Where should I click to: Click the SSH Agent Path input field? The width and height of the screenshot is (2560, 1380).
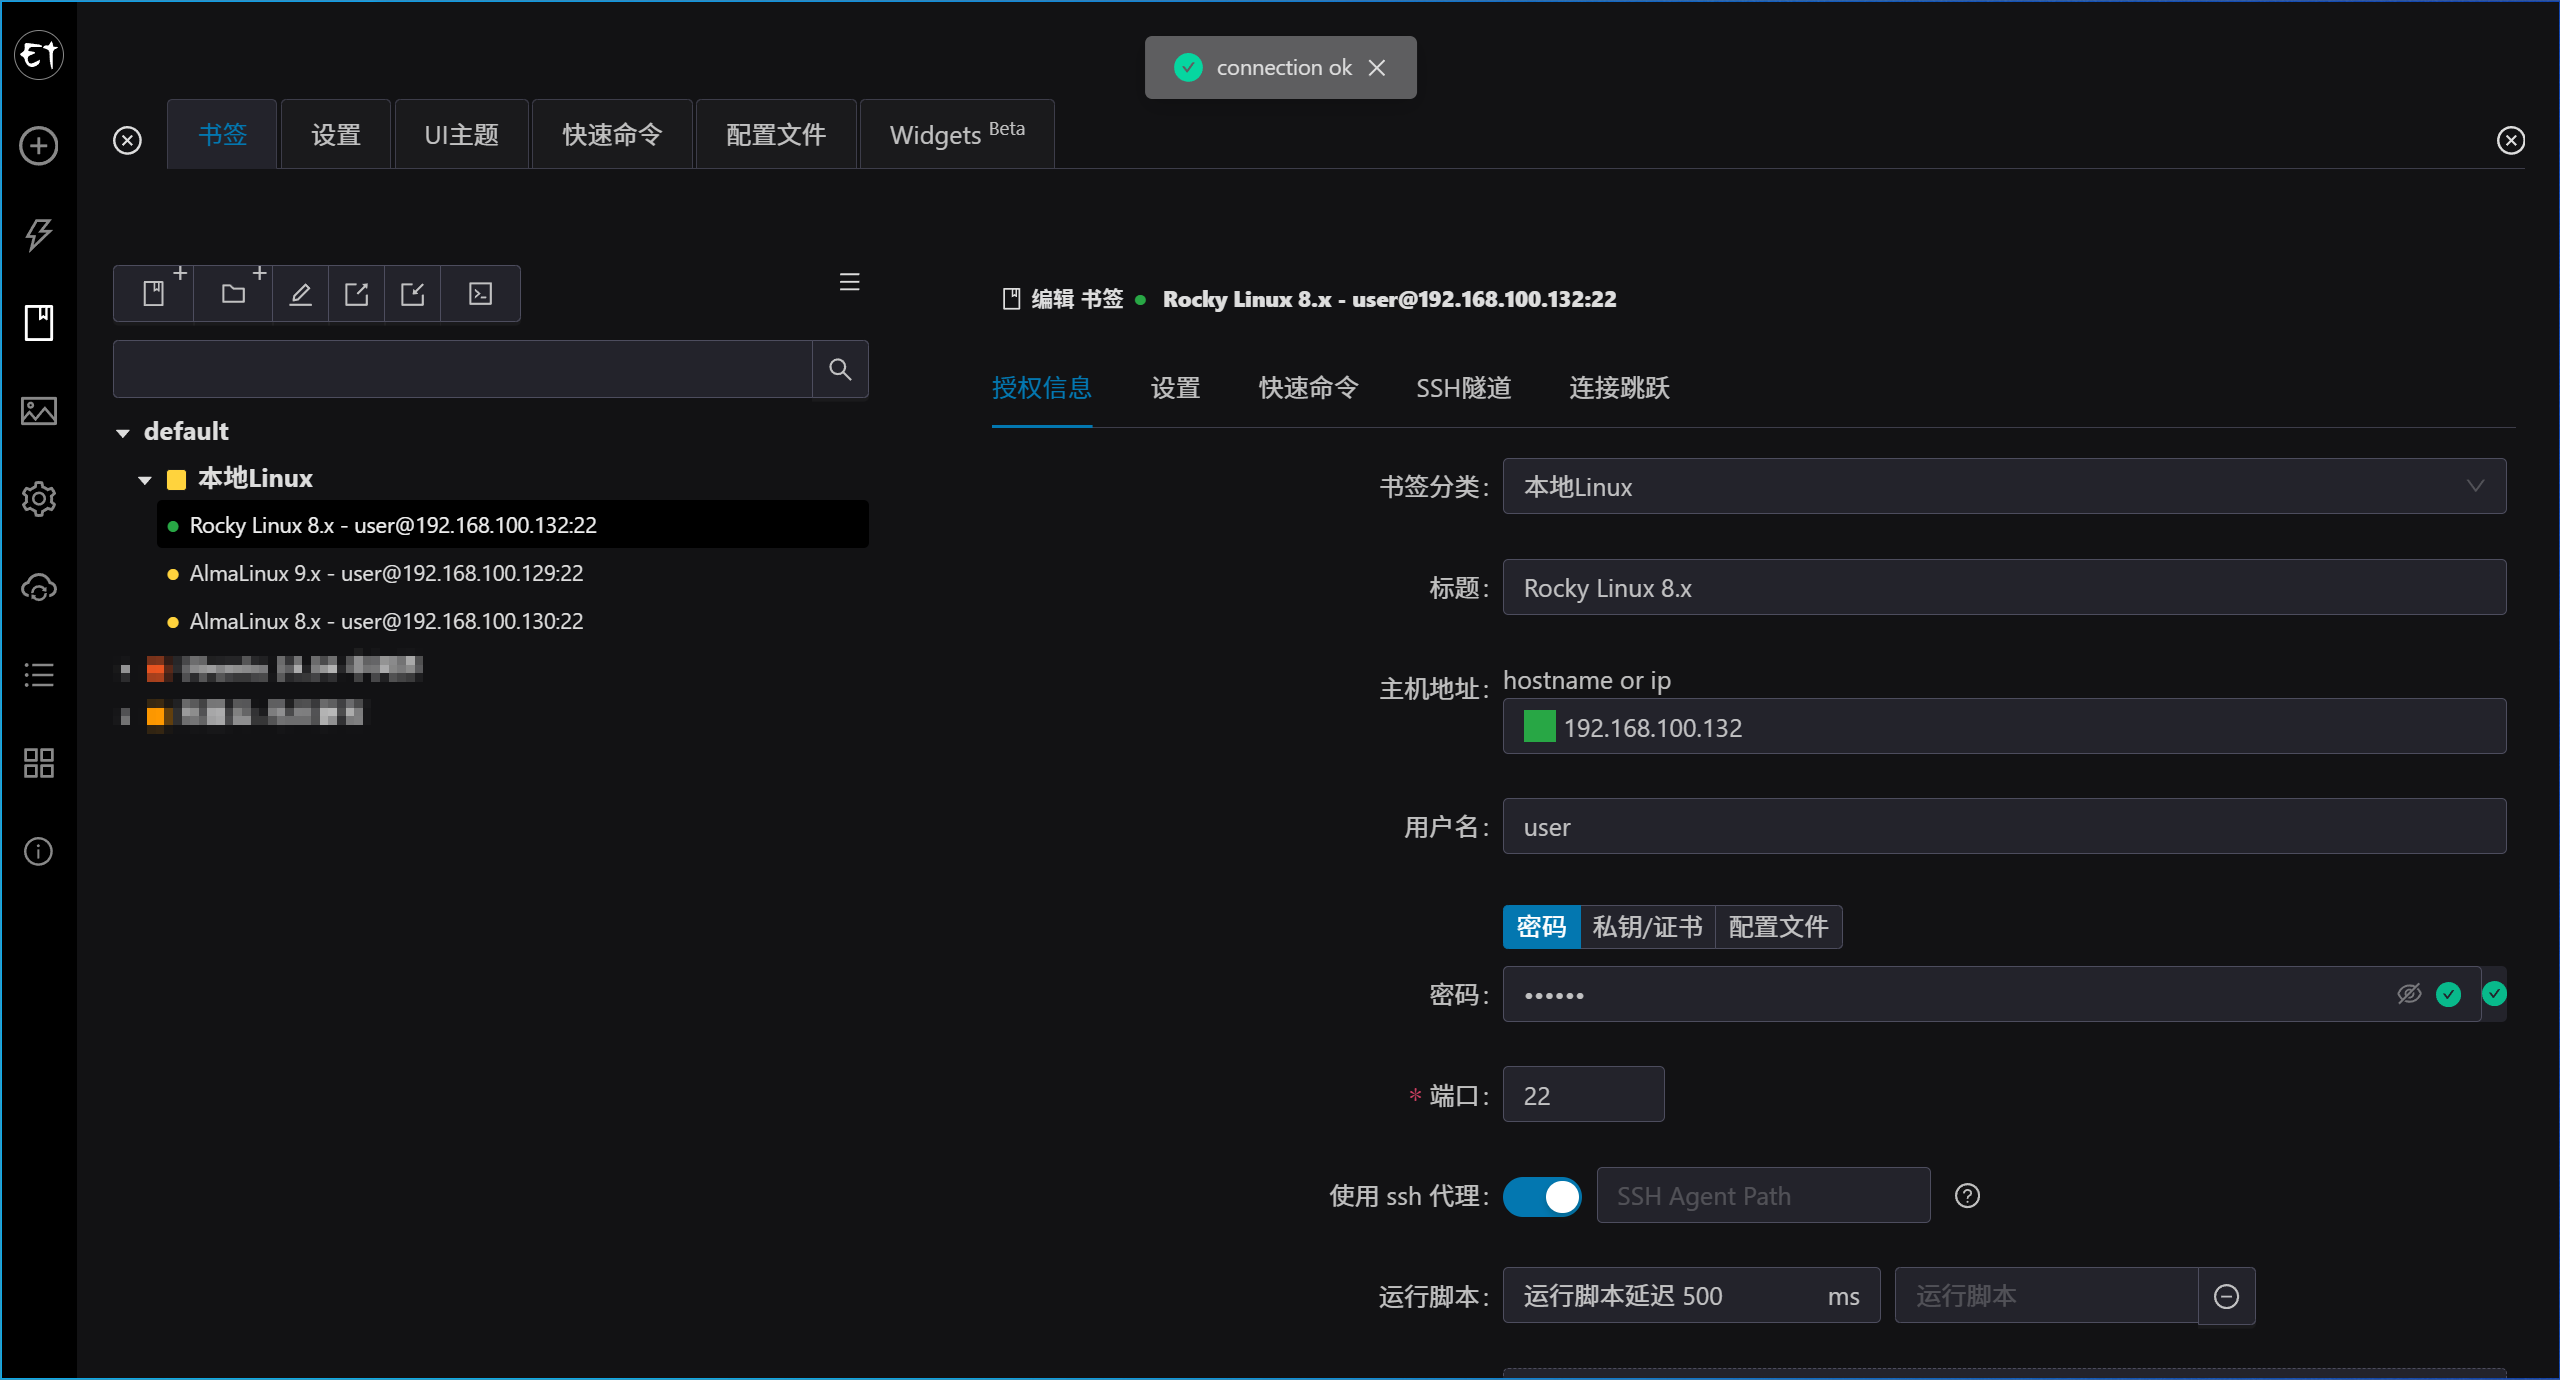coord(1762,1196)
